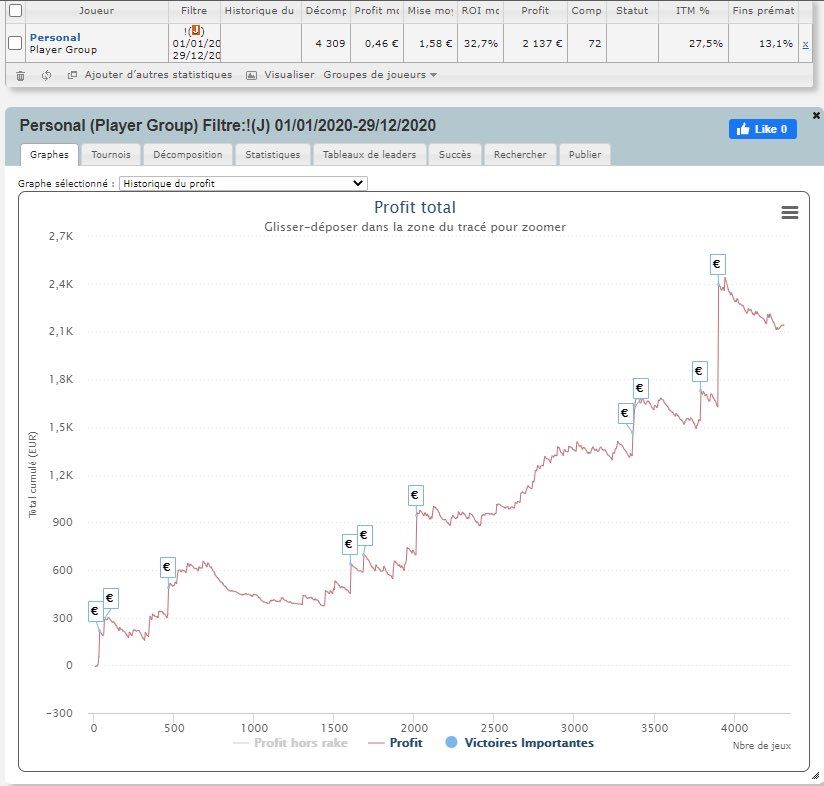Click the orange J filter badge
The height and width of the screenshot is (786, 824).
click(195, 30)
